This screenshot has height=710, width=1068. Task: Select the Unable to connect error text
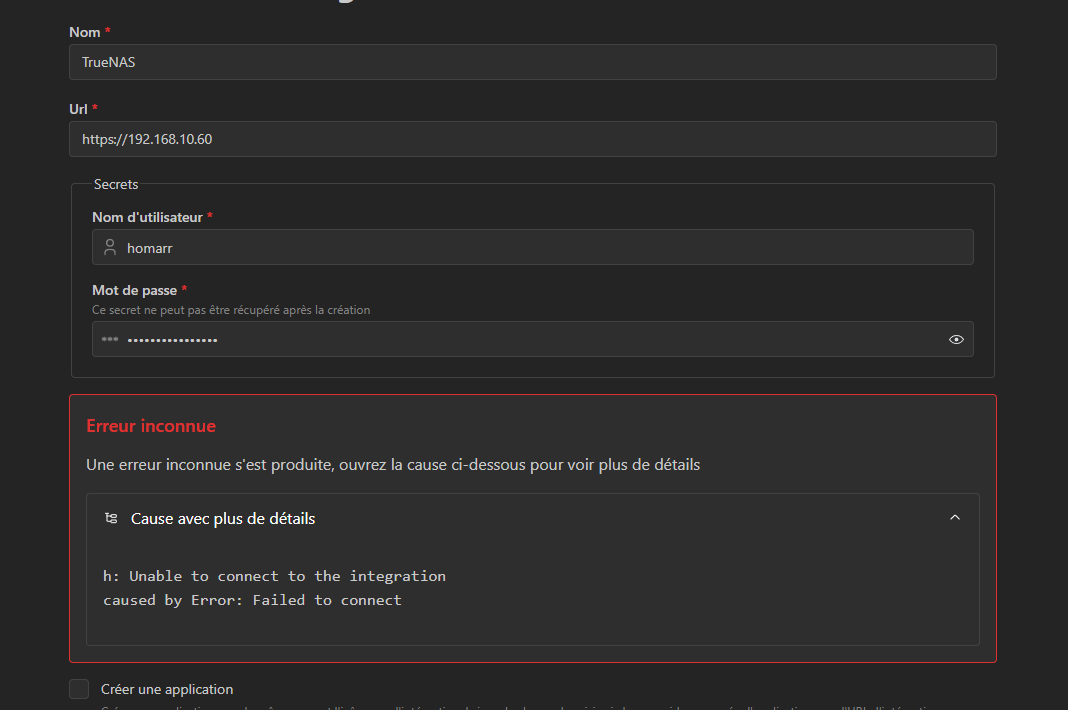point(274,576)
